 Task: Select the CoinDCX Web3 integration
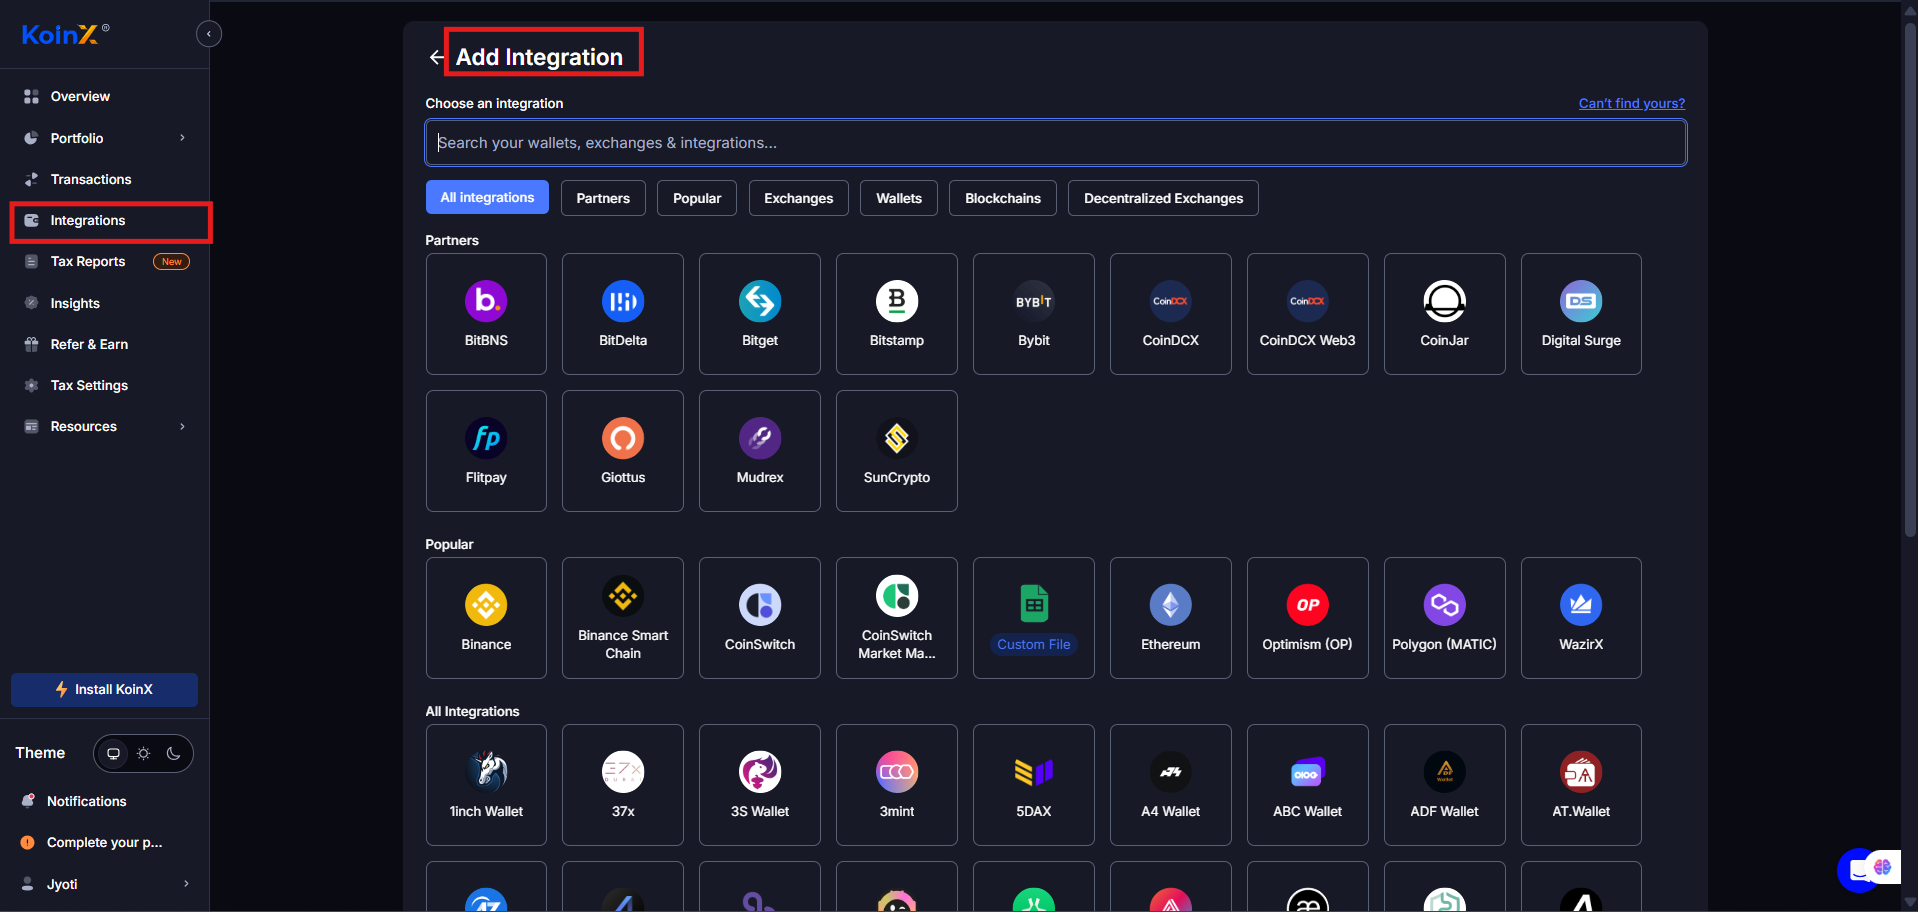pyautogui.click(x=1307, y=313)
